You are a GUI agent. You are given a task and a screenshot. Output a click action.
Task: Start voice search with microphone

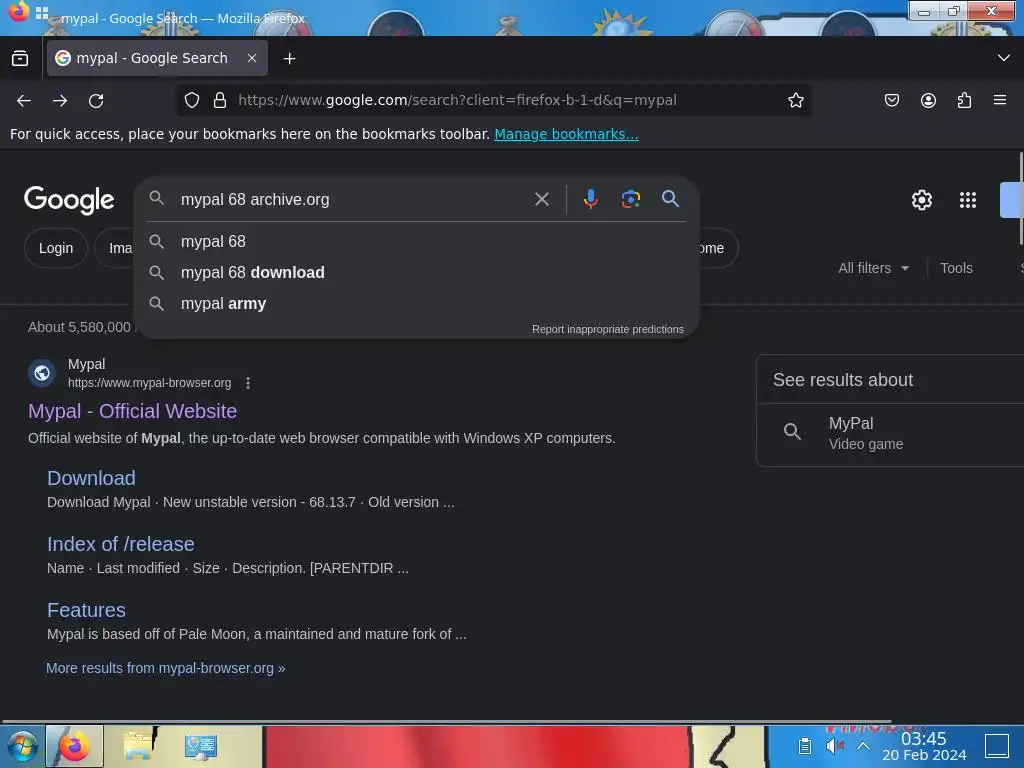click(x=590, y=199)
